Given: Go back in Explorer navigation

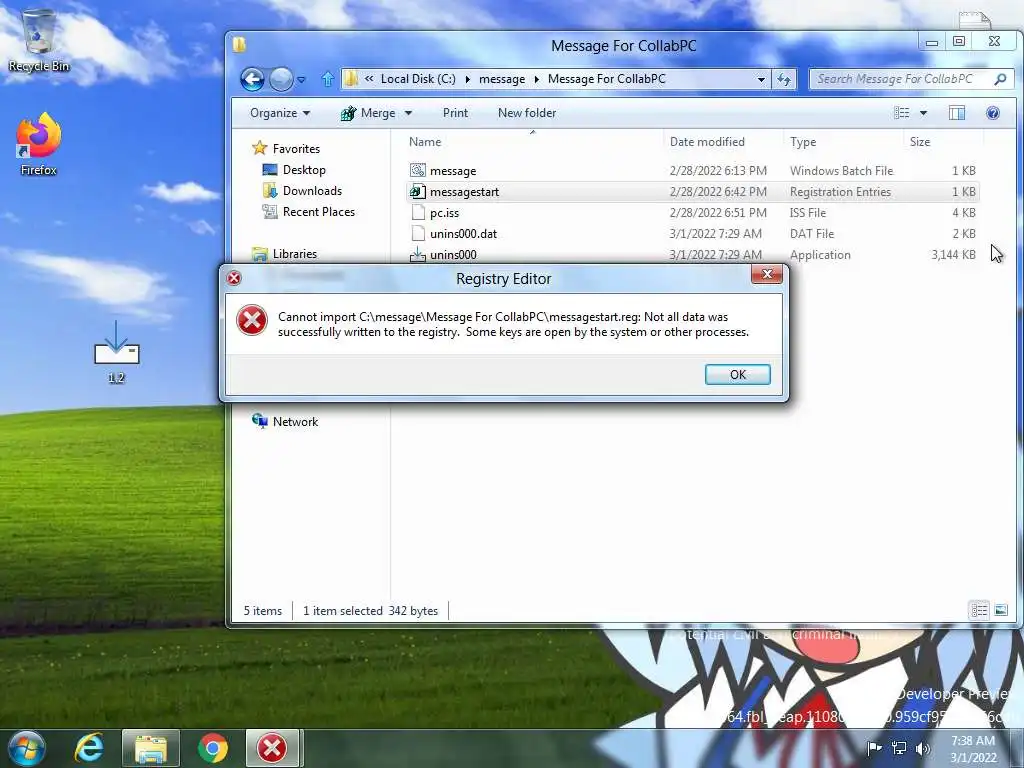Looking at the screenshot, I should pyautogui.click(x=252, y=79).
